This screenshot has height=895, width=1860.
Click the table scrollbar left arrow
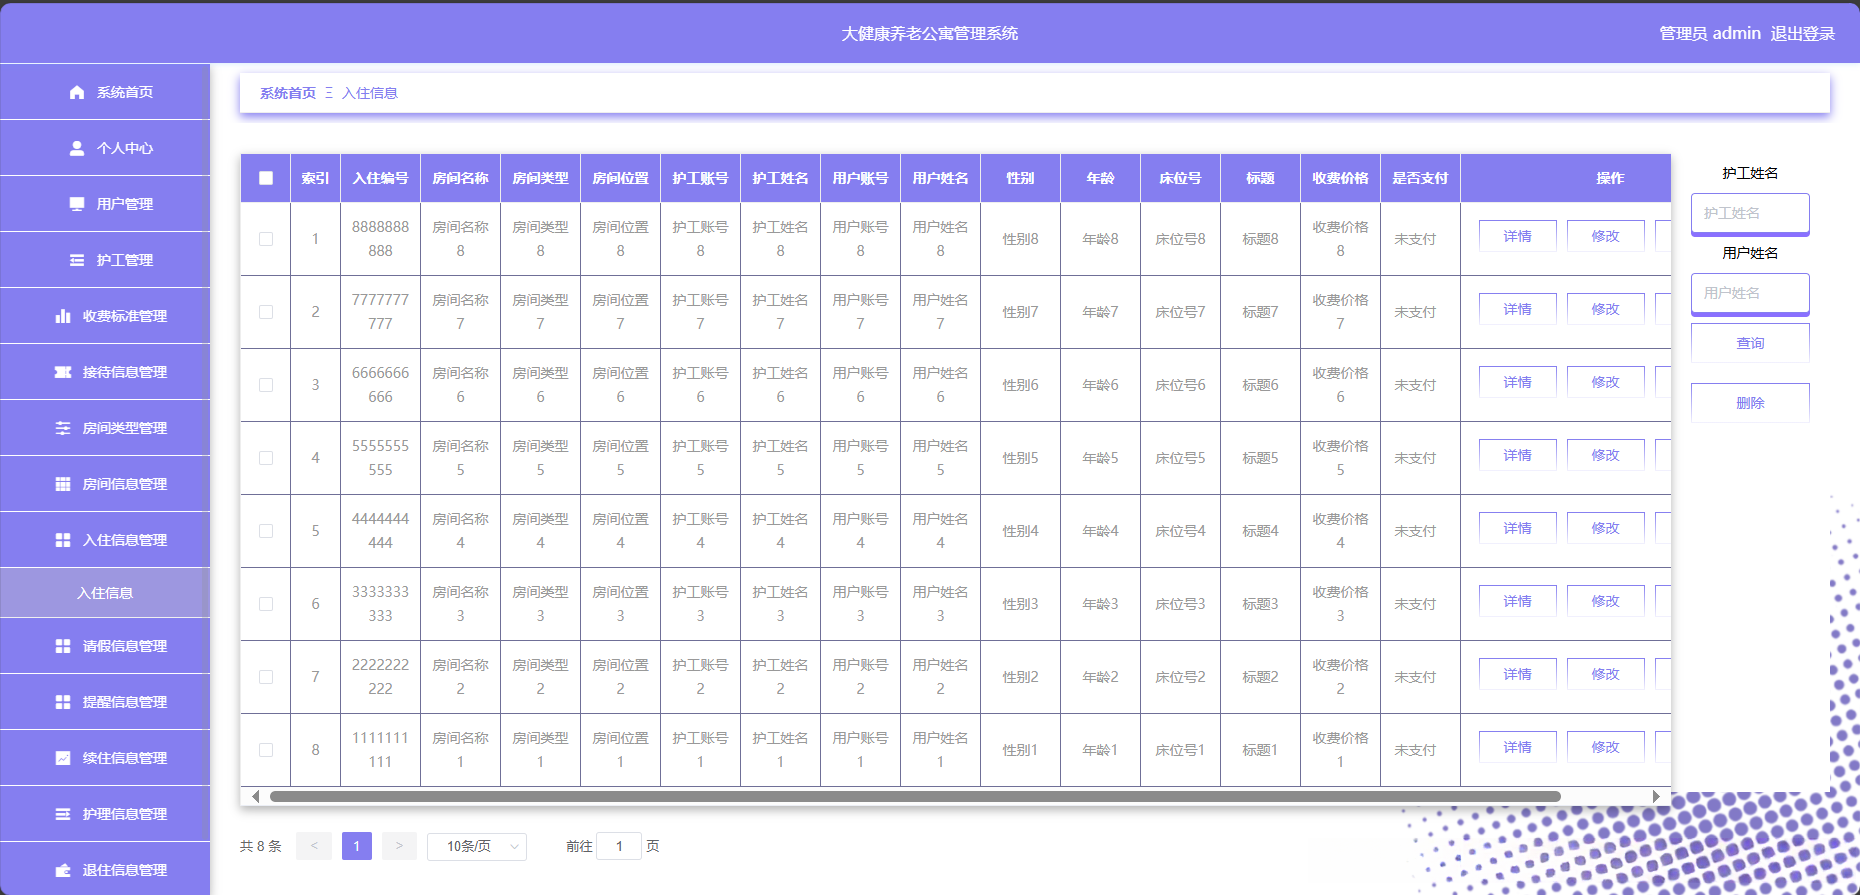coord(256,797)
